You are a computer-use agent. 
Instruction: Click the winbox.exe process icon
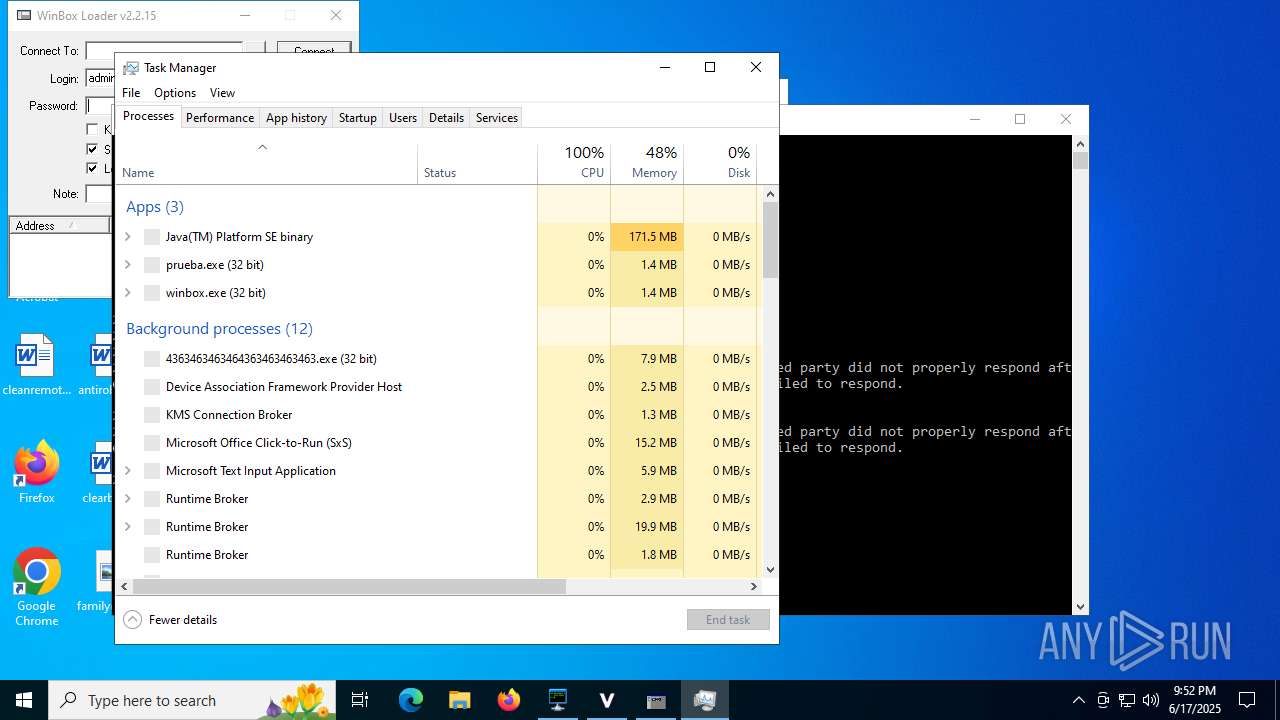152,293
